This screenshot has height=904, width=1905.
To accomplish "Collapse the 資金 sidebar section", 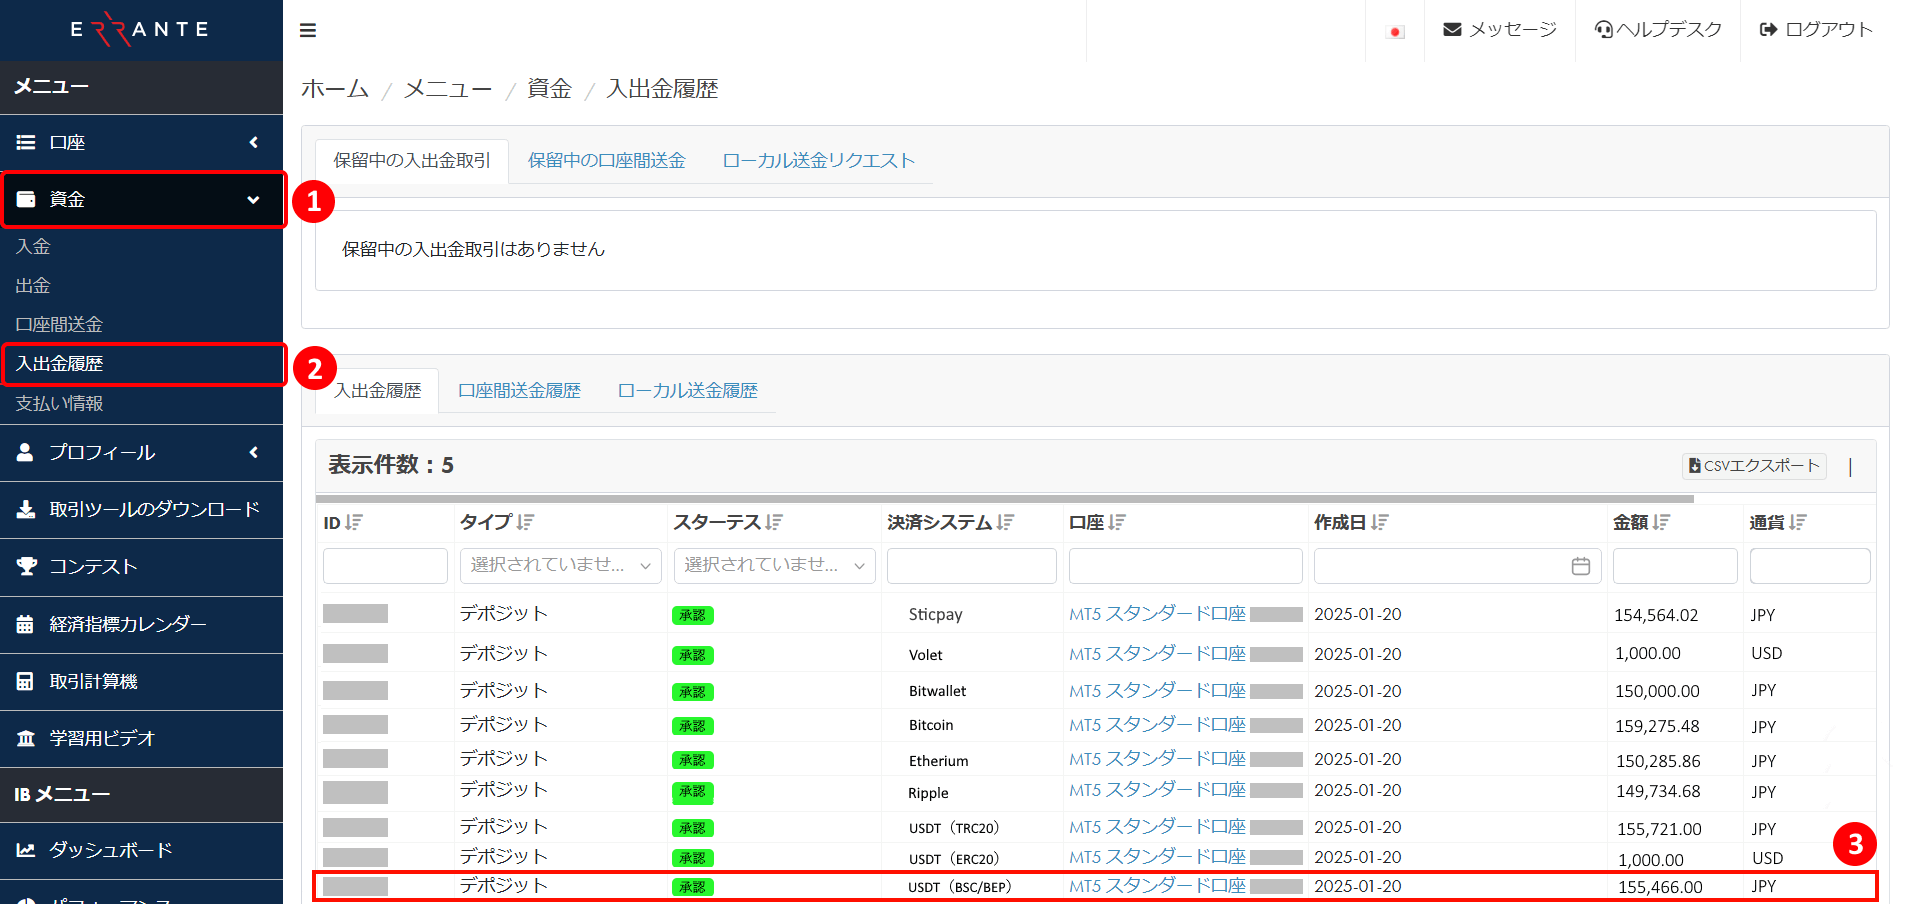I will coord(253,199).
